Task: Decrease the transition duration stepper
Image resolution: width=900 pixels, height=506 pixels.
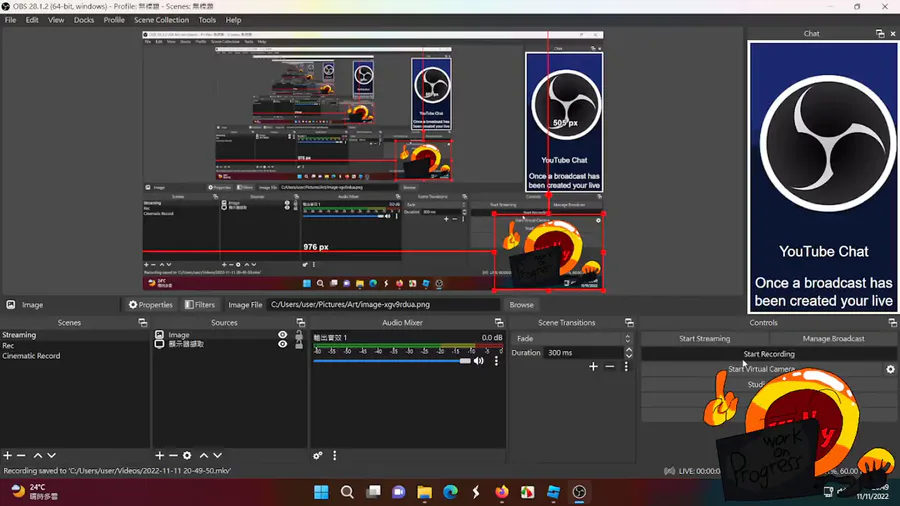Action: pos(629,356)
